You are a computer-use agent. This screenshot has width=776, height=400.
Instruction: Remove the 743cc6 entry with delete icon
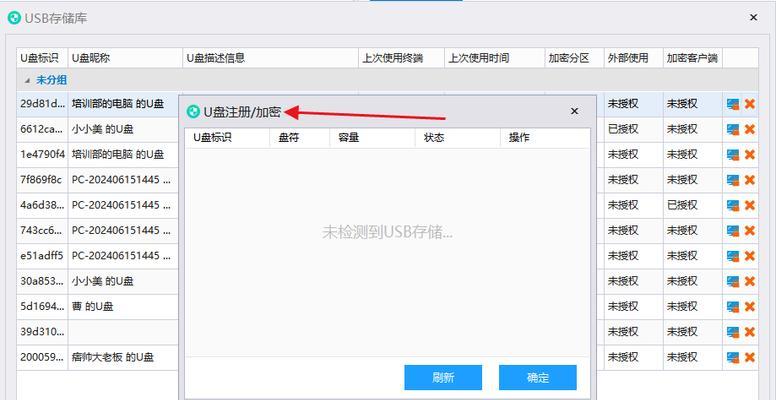tap(749, 230)
